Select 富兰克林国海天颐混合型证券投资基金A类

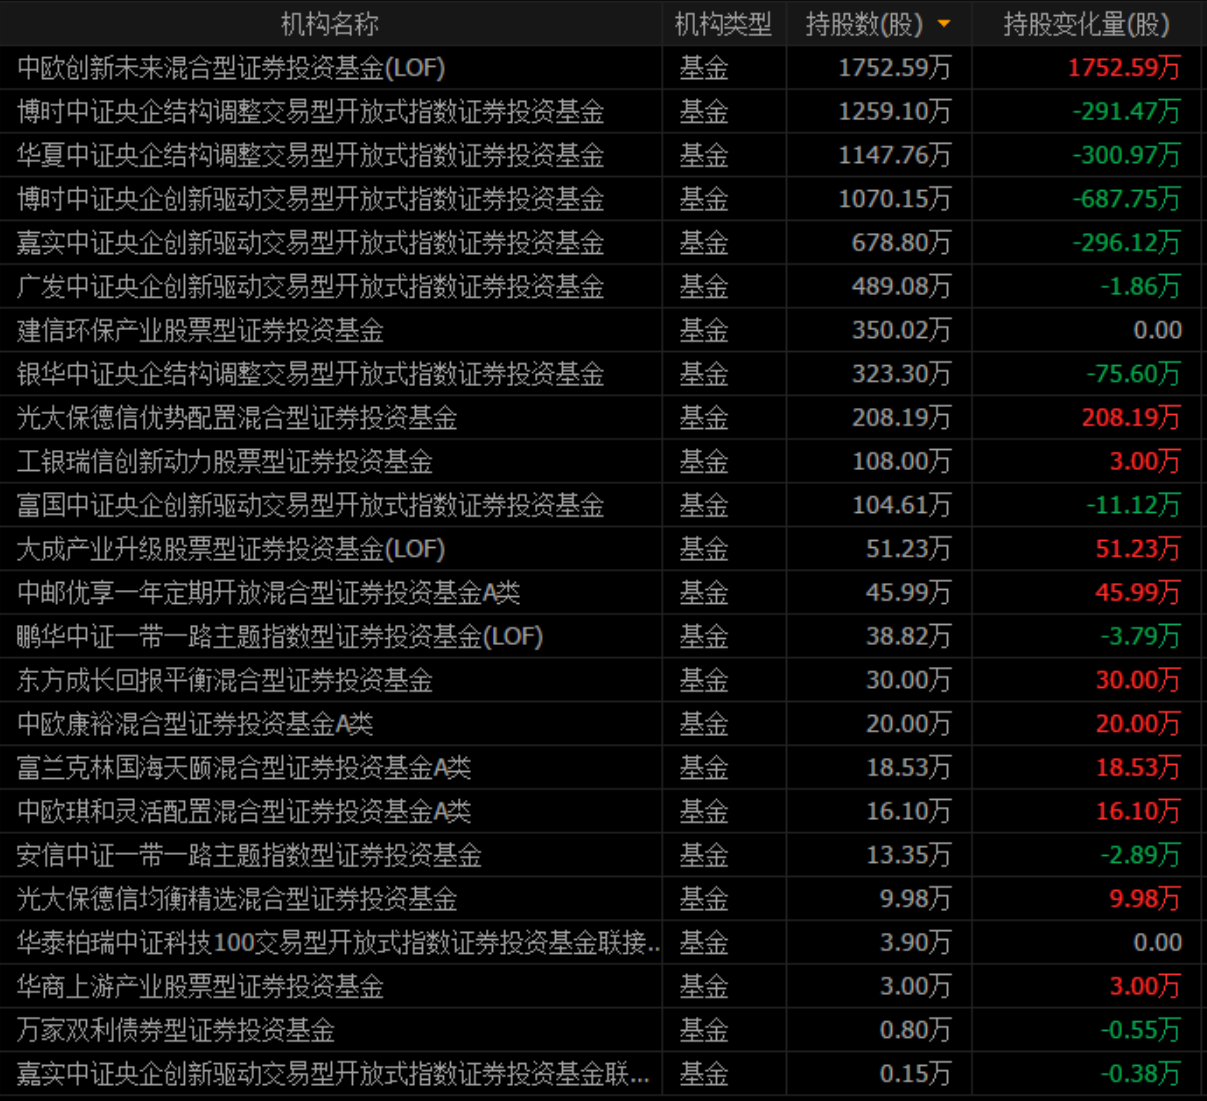[244, 768]
